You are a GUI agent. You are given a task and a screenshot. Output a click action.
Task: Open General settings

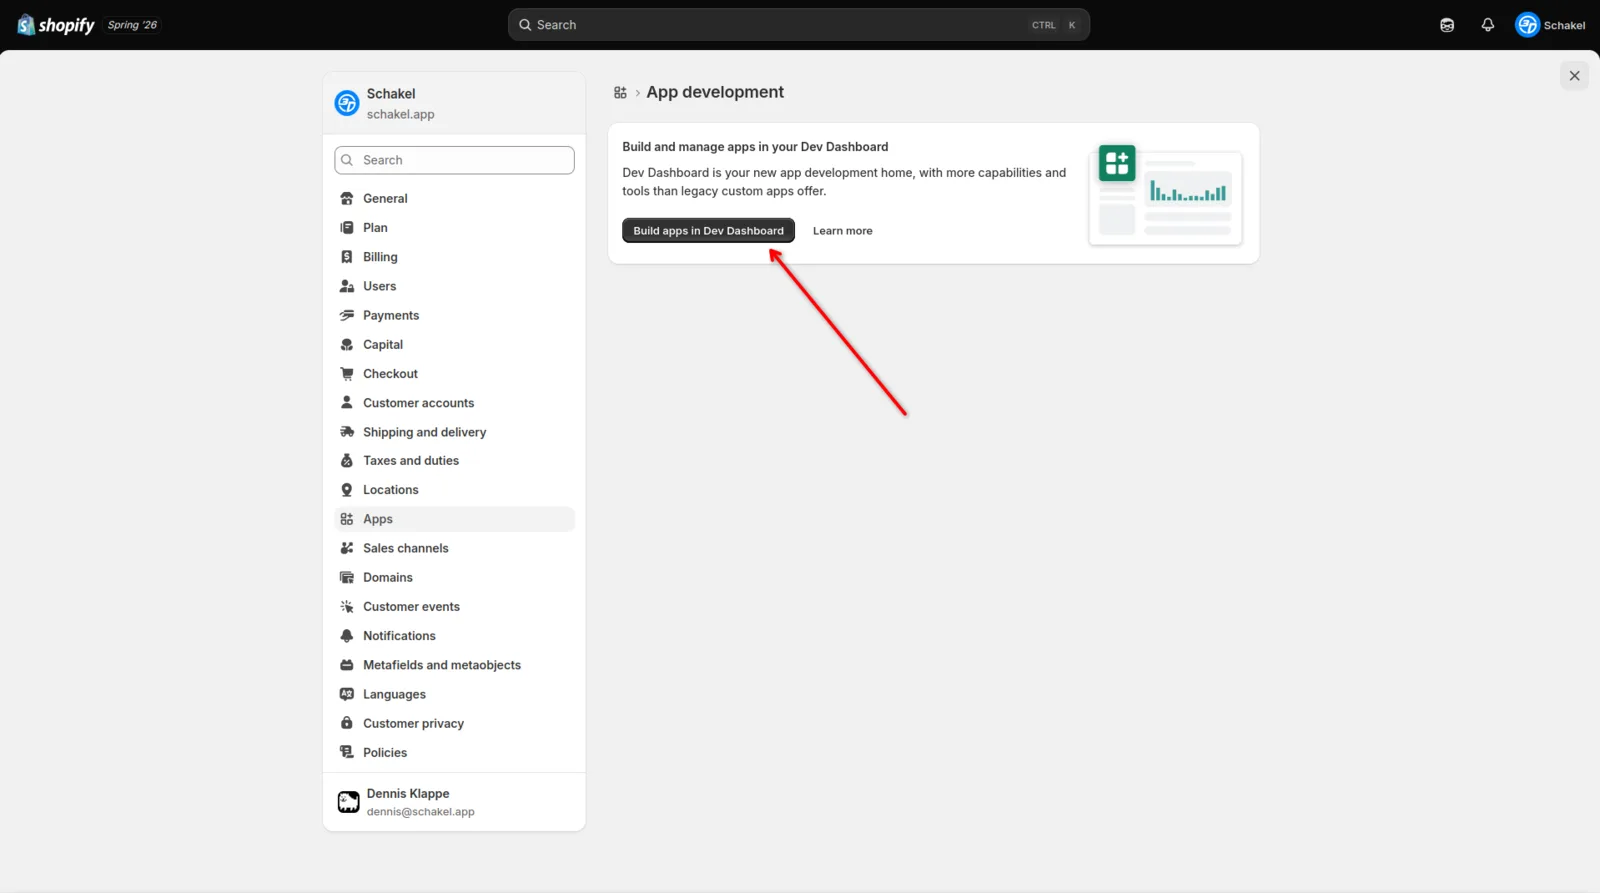454,198
